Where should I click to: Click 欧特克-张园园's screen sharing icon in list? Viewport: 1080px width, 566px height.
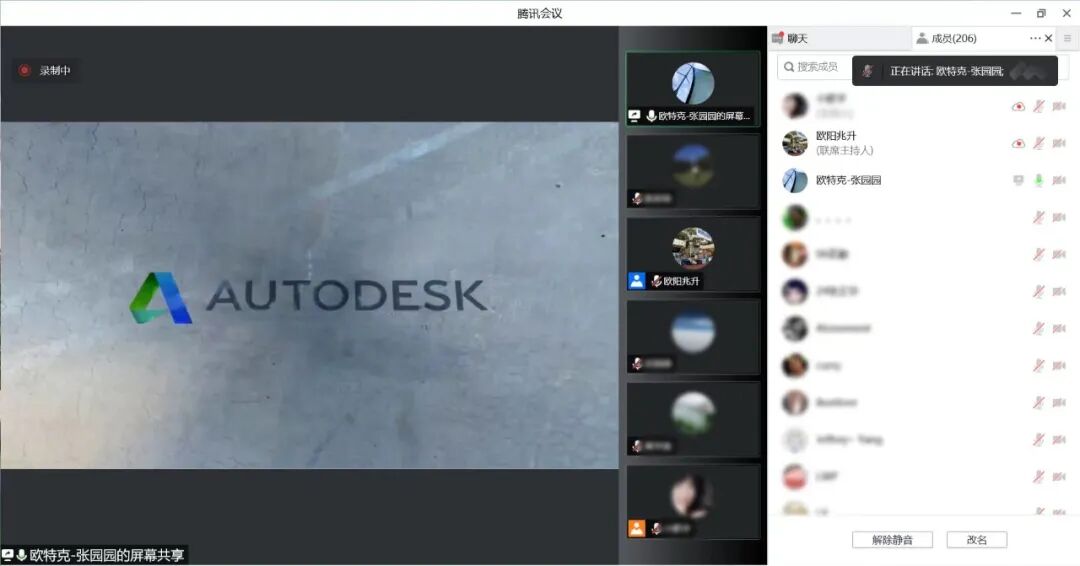pyautogui.click(x=1018, y=180)
